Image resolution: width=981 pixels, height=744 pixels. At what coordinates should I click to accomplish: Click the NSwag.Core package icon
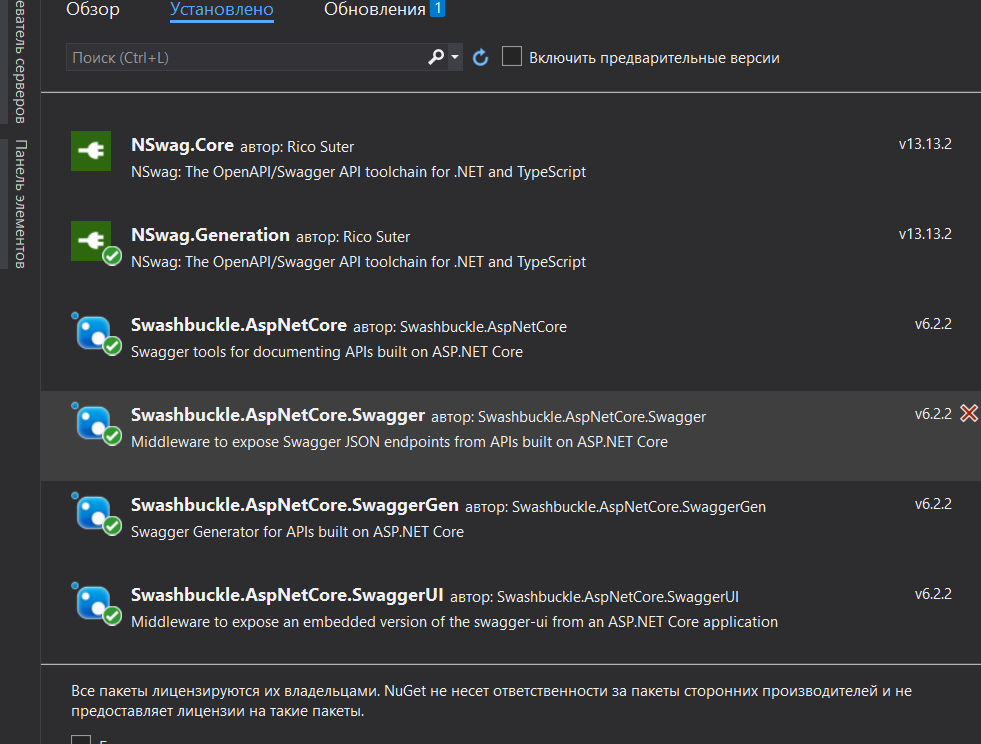coord(91,151)
